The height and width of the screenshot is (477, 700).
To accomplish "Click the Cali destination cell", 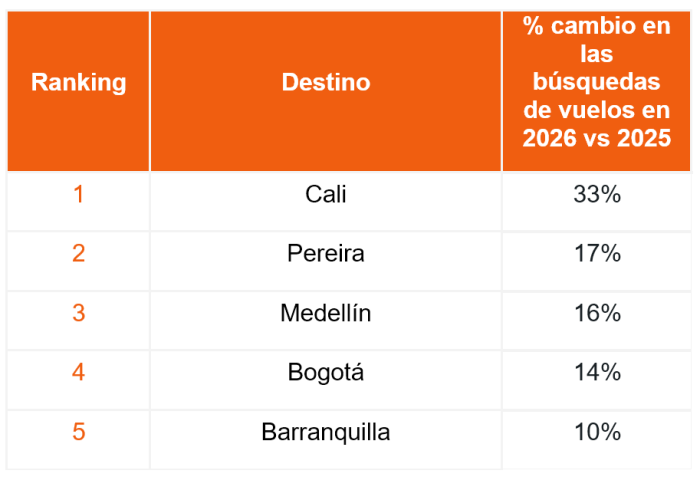I will (x=325, y=194).
